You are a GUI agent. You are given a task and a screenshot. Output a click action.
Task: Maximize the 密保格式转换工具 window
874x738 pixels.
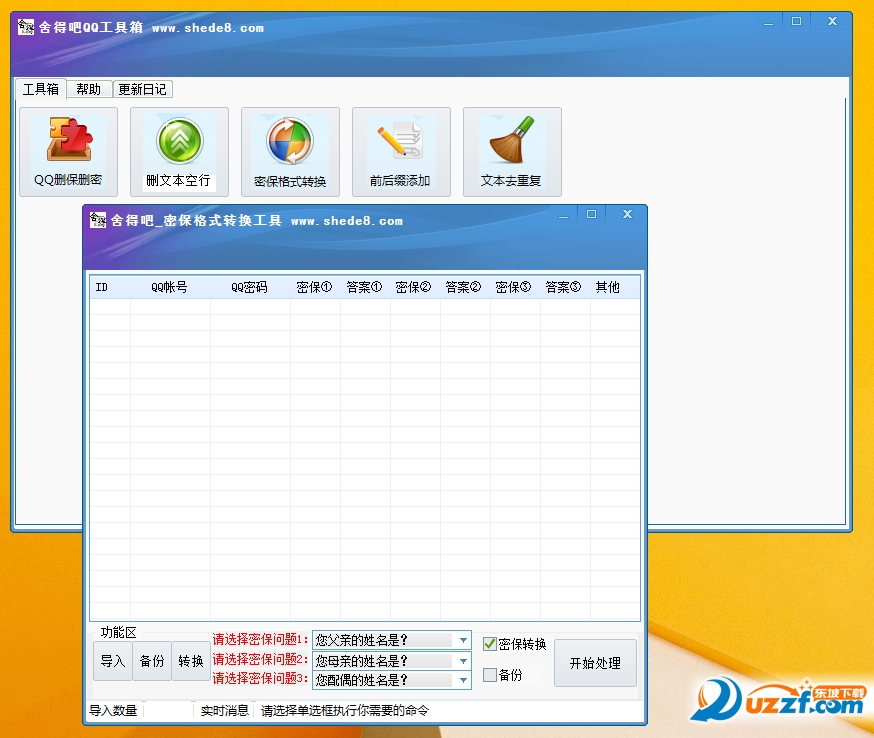591,214
